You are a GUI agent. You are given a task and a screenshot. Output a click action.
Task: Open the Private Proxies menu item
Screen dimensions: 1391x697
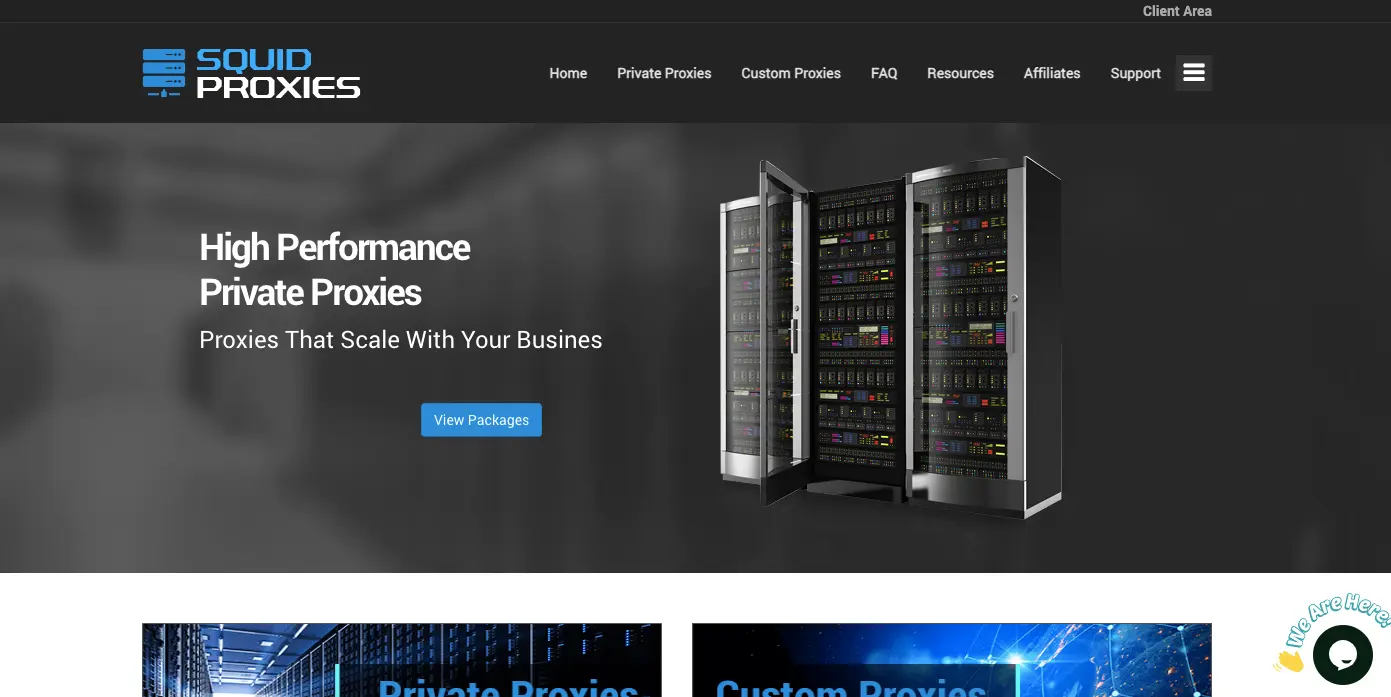(664, 73)
